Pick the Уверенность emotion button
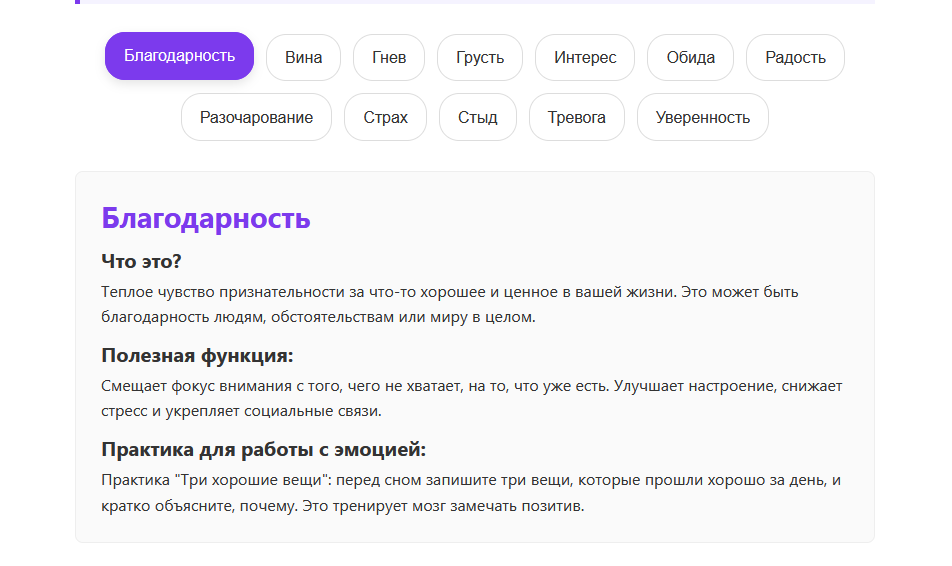The width and height of the screenshot is (952, 566). [x=702, y=117]
